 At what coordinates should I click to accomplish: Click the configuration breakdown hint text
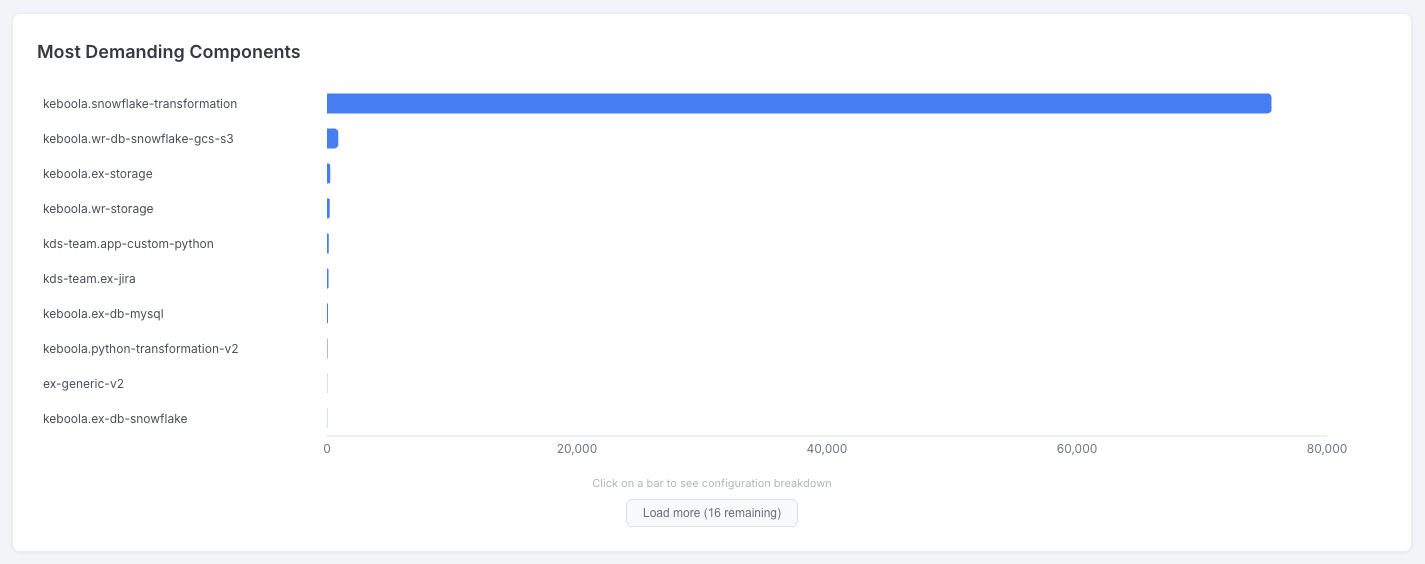pos(711,483)
